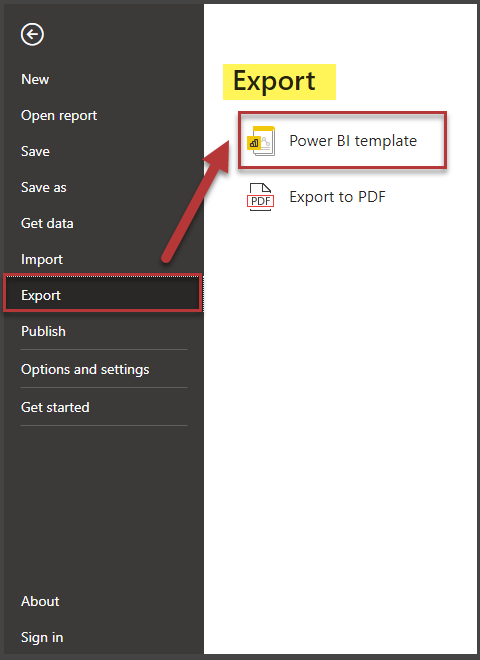The height and width of the screenshot is (660, 480).
Task: Open the Publish menu entry
Action: pos(43,332)
